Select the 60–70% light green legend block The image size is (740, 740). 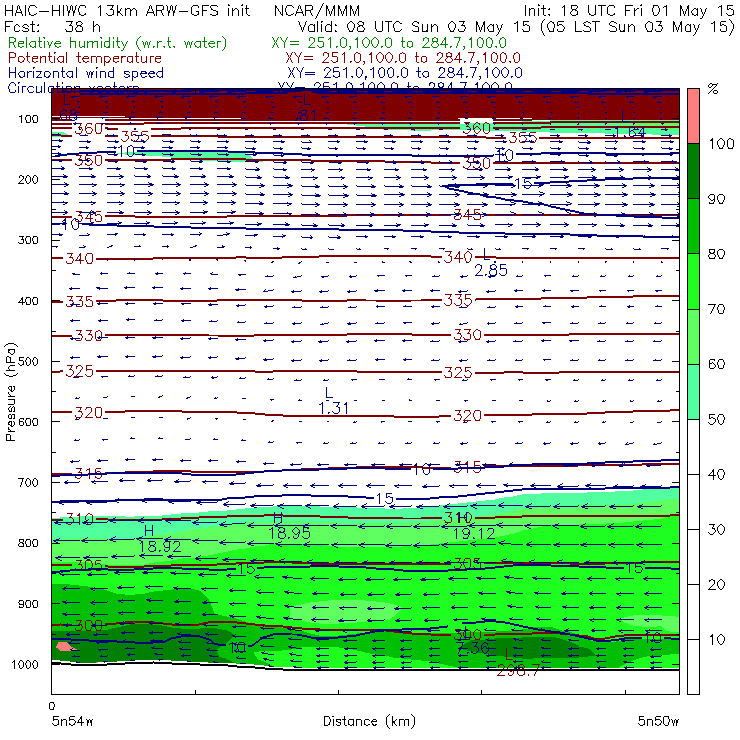pos(693,336)
